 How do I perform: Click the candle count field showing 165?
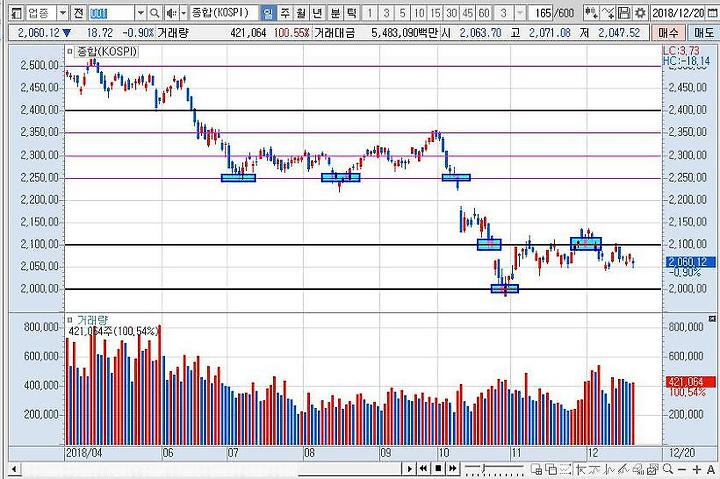coord(541,13)
